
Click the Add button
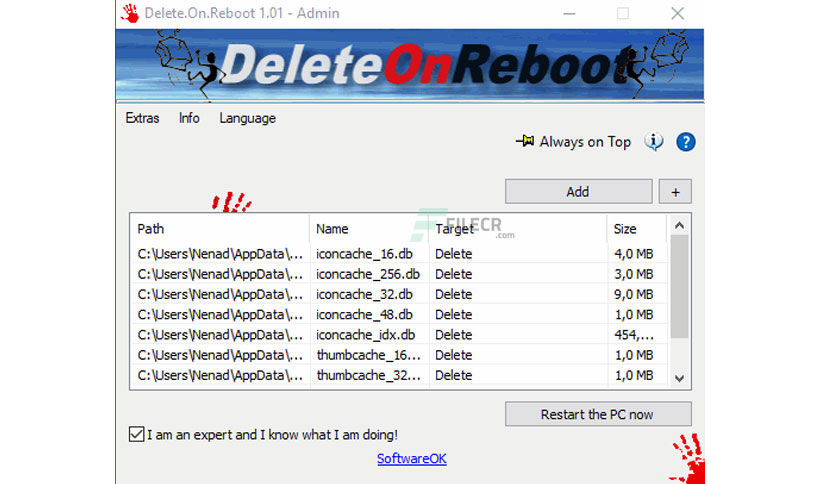(x=578, y=191)
